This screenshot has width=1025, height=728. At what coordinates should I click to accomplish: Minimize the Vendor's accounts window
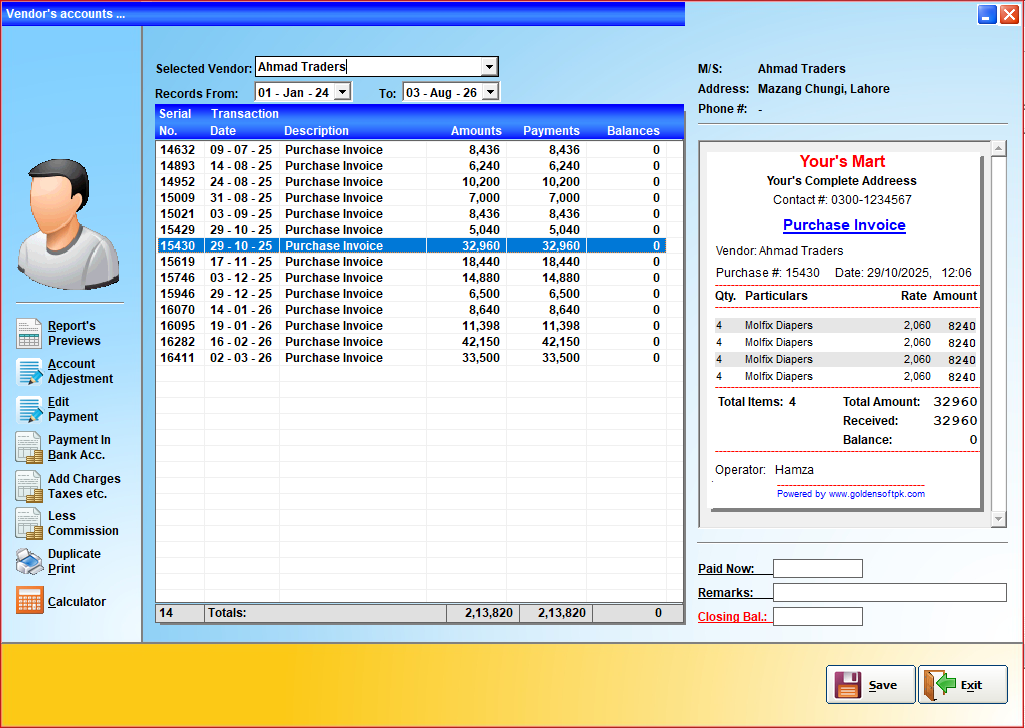987,14
